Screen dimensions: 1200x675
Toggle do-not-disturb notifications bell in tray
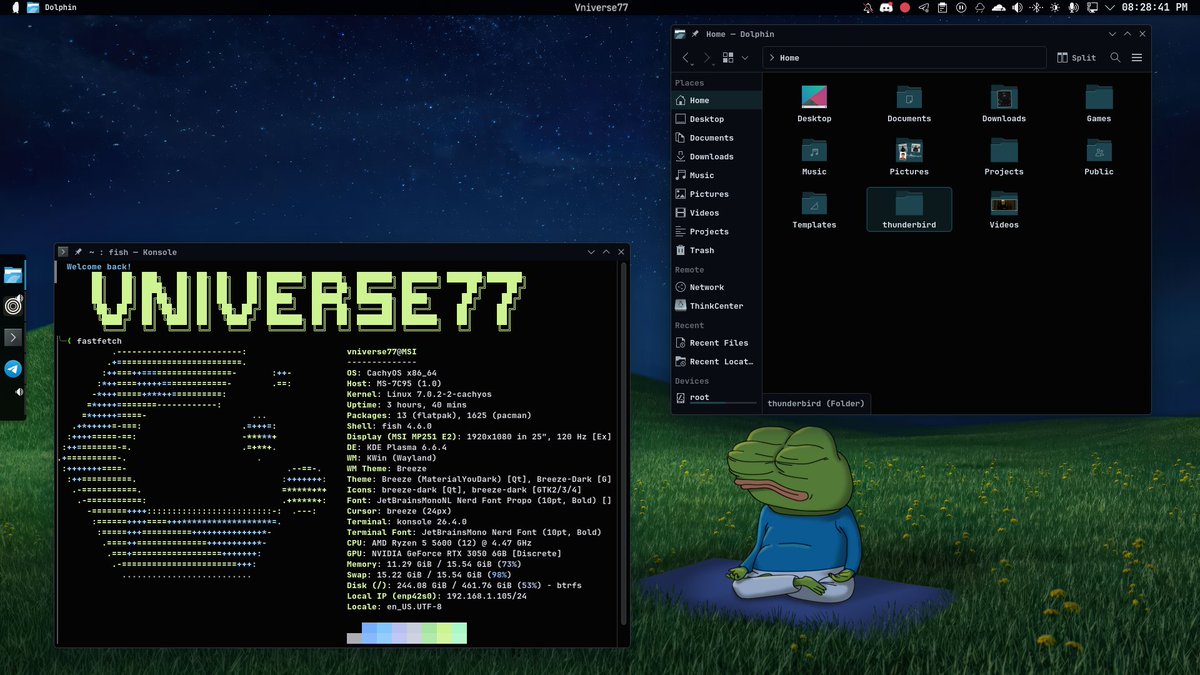[867, 7]
